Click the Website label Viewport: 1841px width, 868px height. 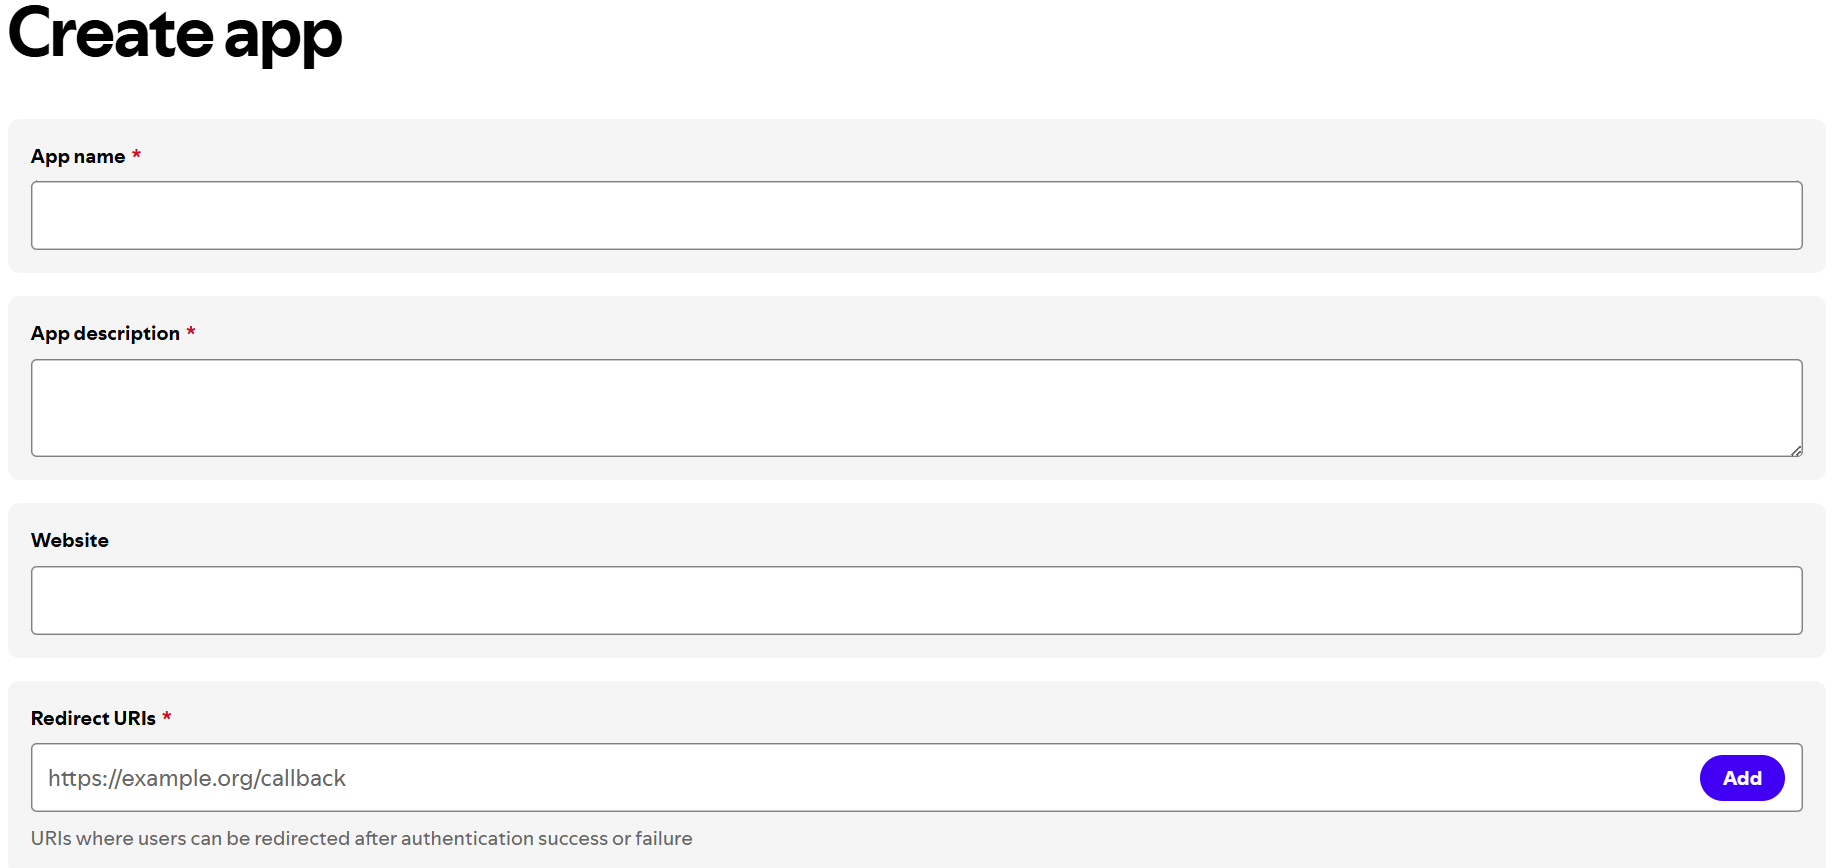point(70,540)
